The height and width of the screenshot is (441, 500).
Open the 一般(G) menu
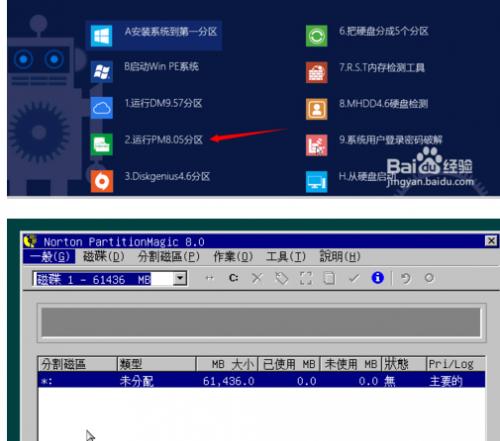[49, 257]
